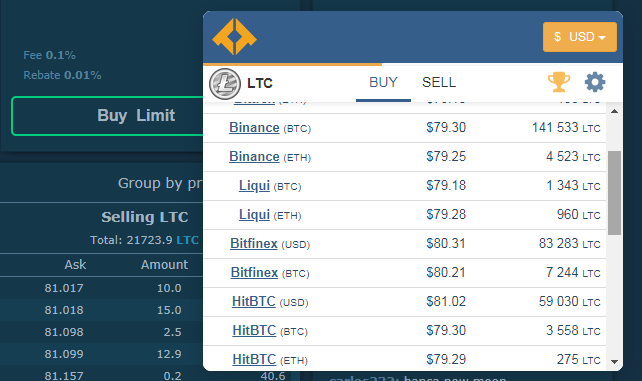Open the Binance (BTC) exchange link

254,128
